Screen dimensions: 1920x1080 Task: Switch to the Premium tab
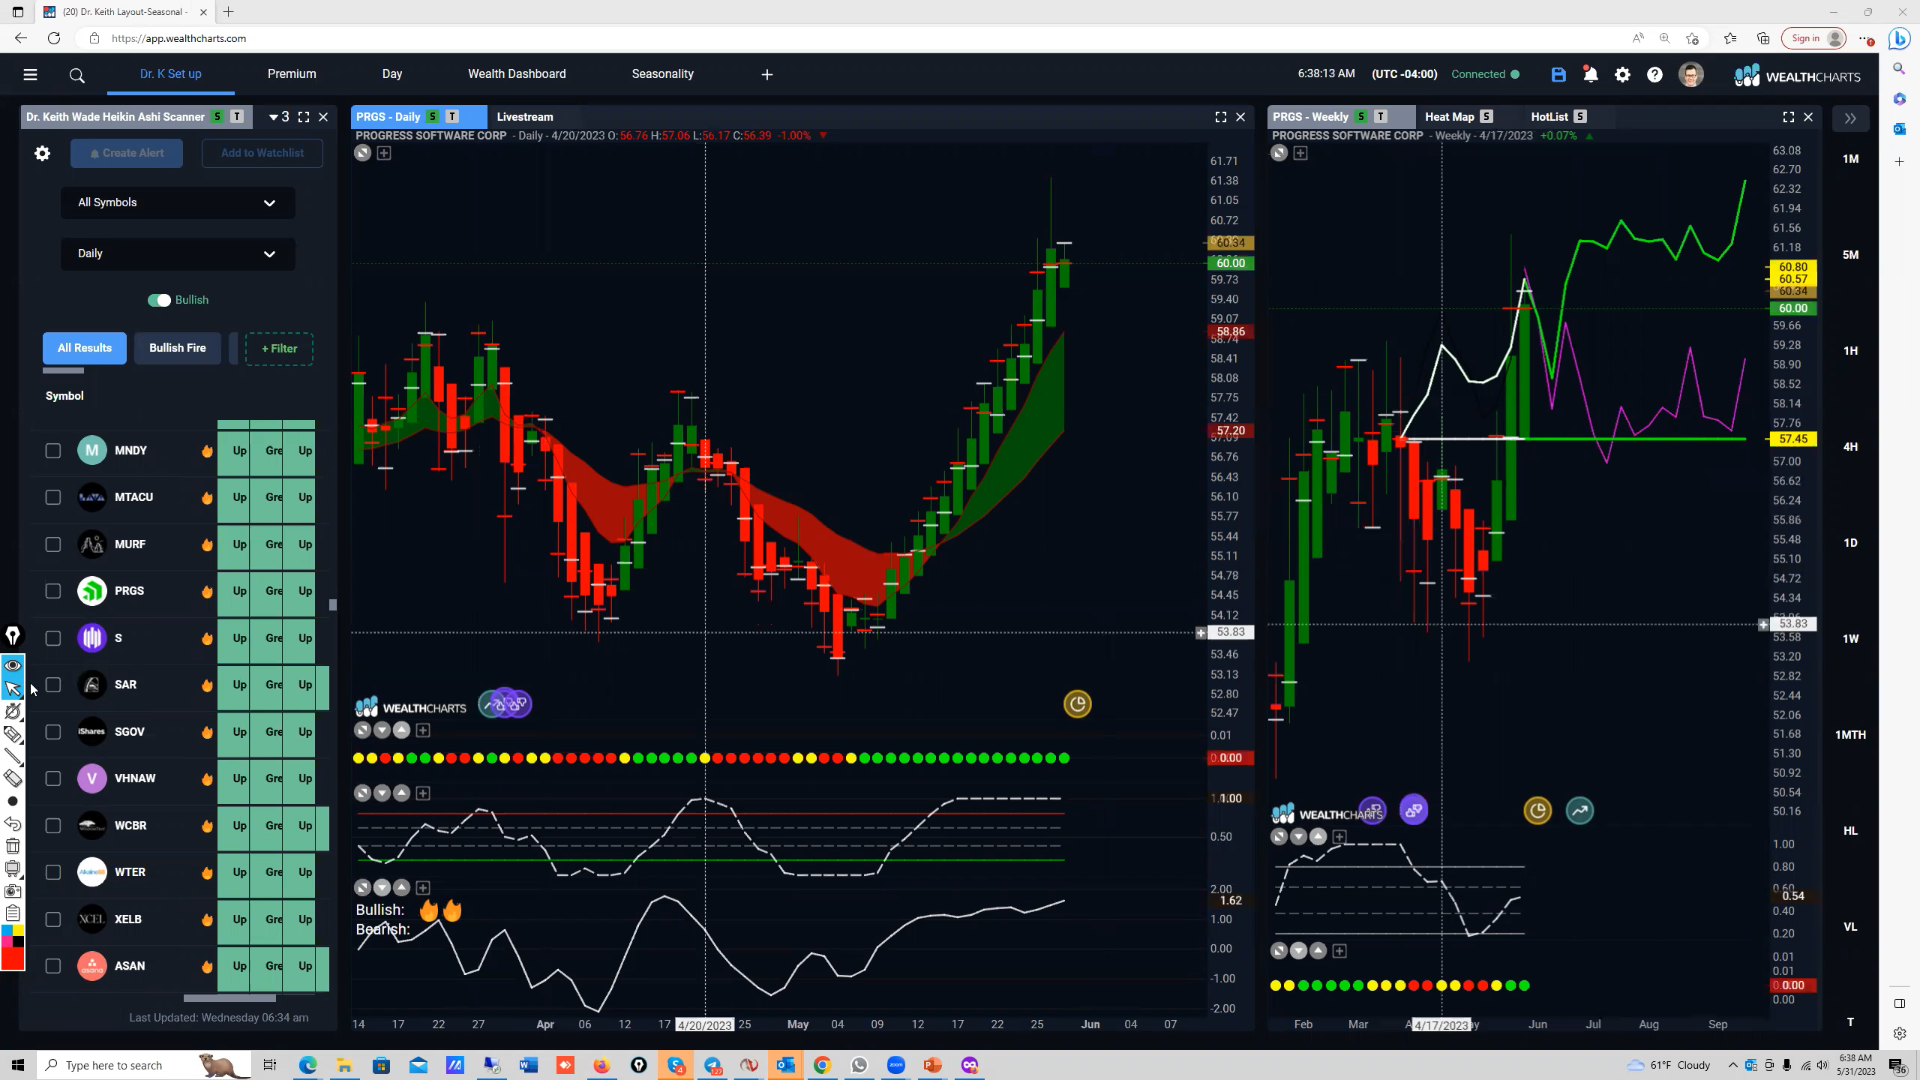click(x=291, y=74)
